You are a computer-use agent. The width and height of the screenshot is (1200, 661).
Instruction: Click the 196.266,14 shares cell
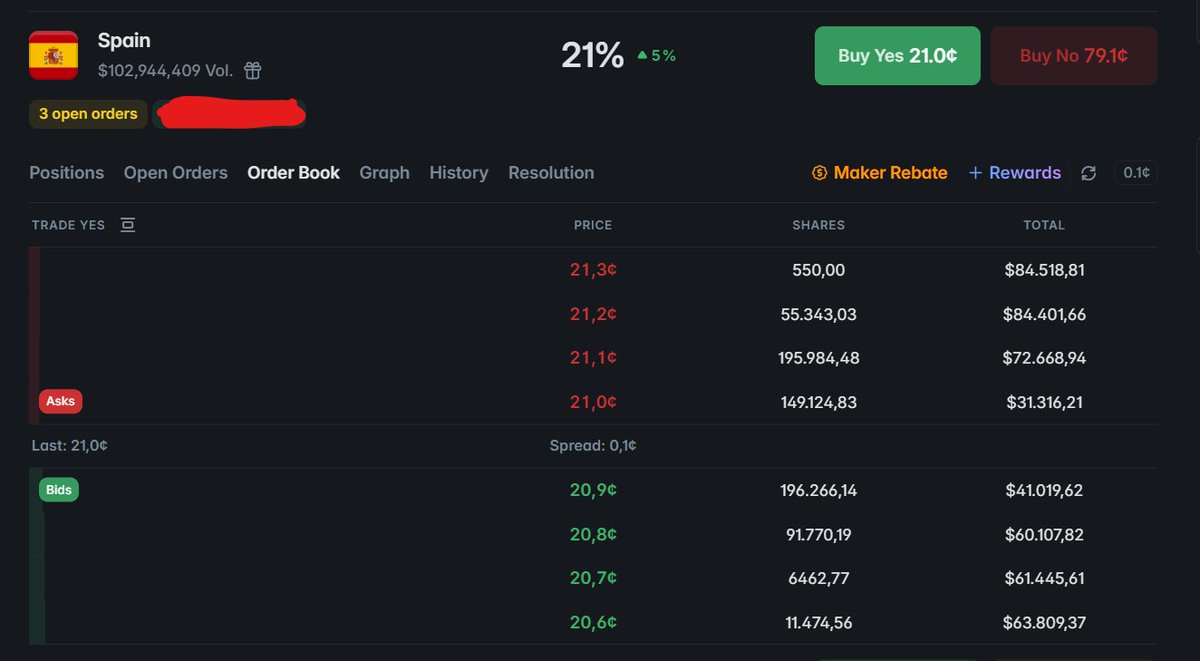click(819, 490)
